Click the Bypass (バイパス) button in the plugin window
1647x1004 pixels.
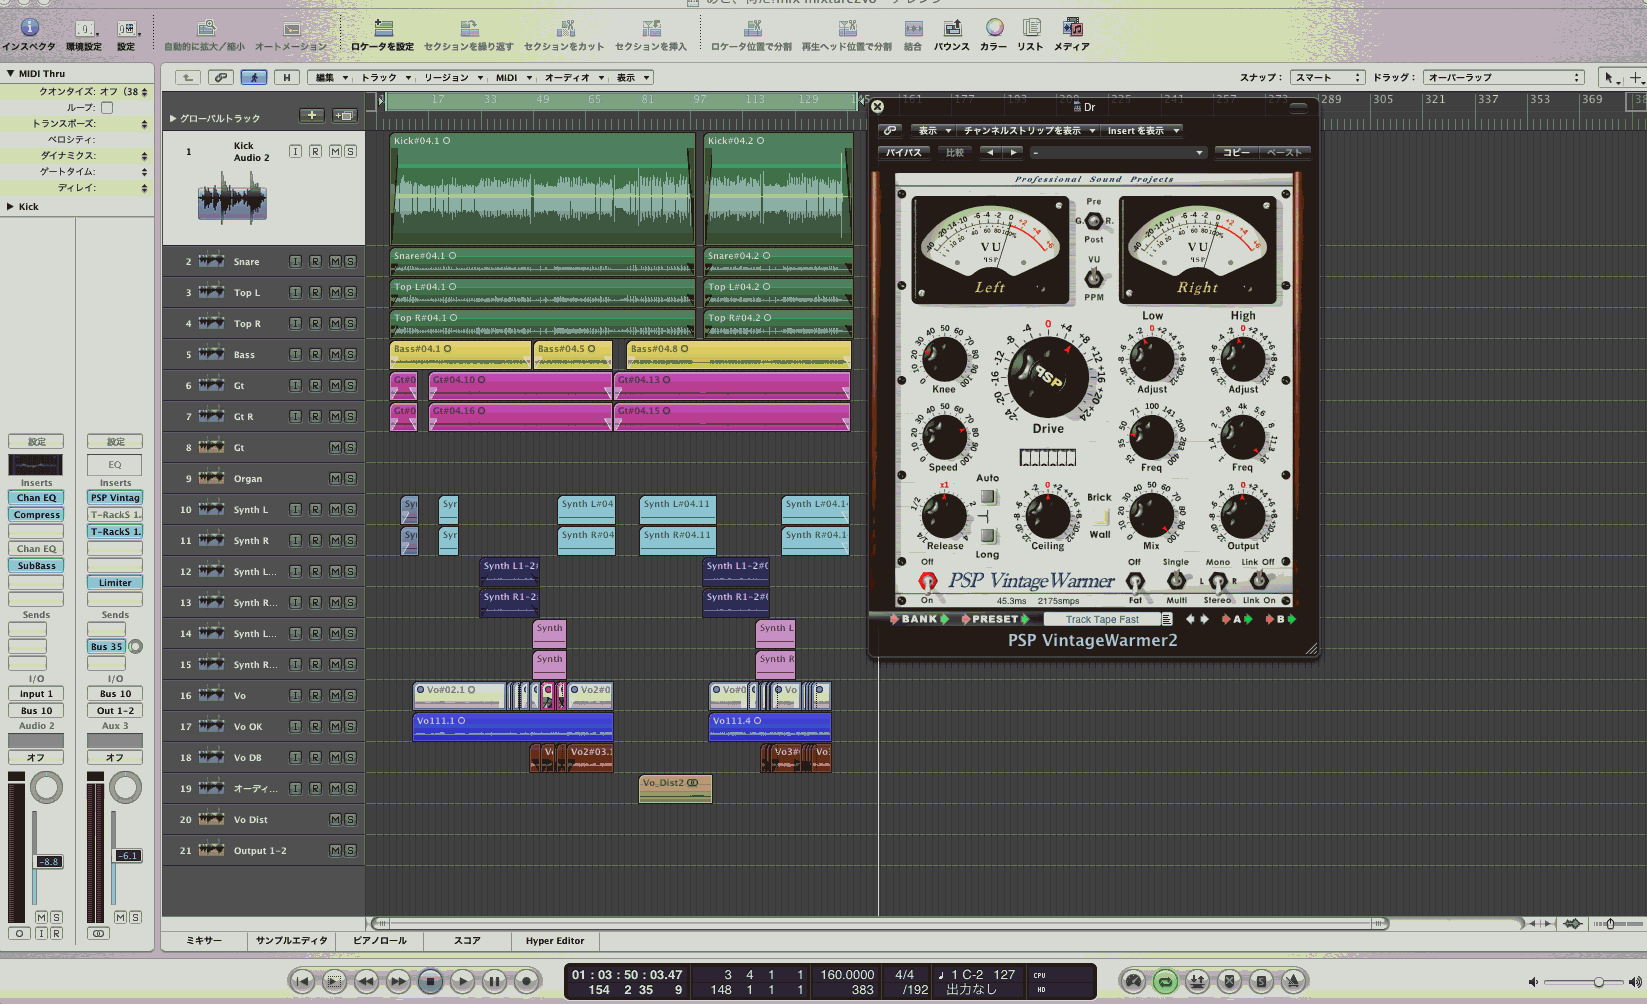click(904, 152)
